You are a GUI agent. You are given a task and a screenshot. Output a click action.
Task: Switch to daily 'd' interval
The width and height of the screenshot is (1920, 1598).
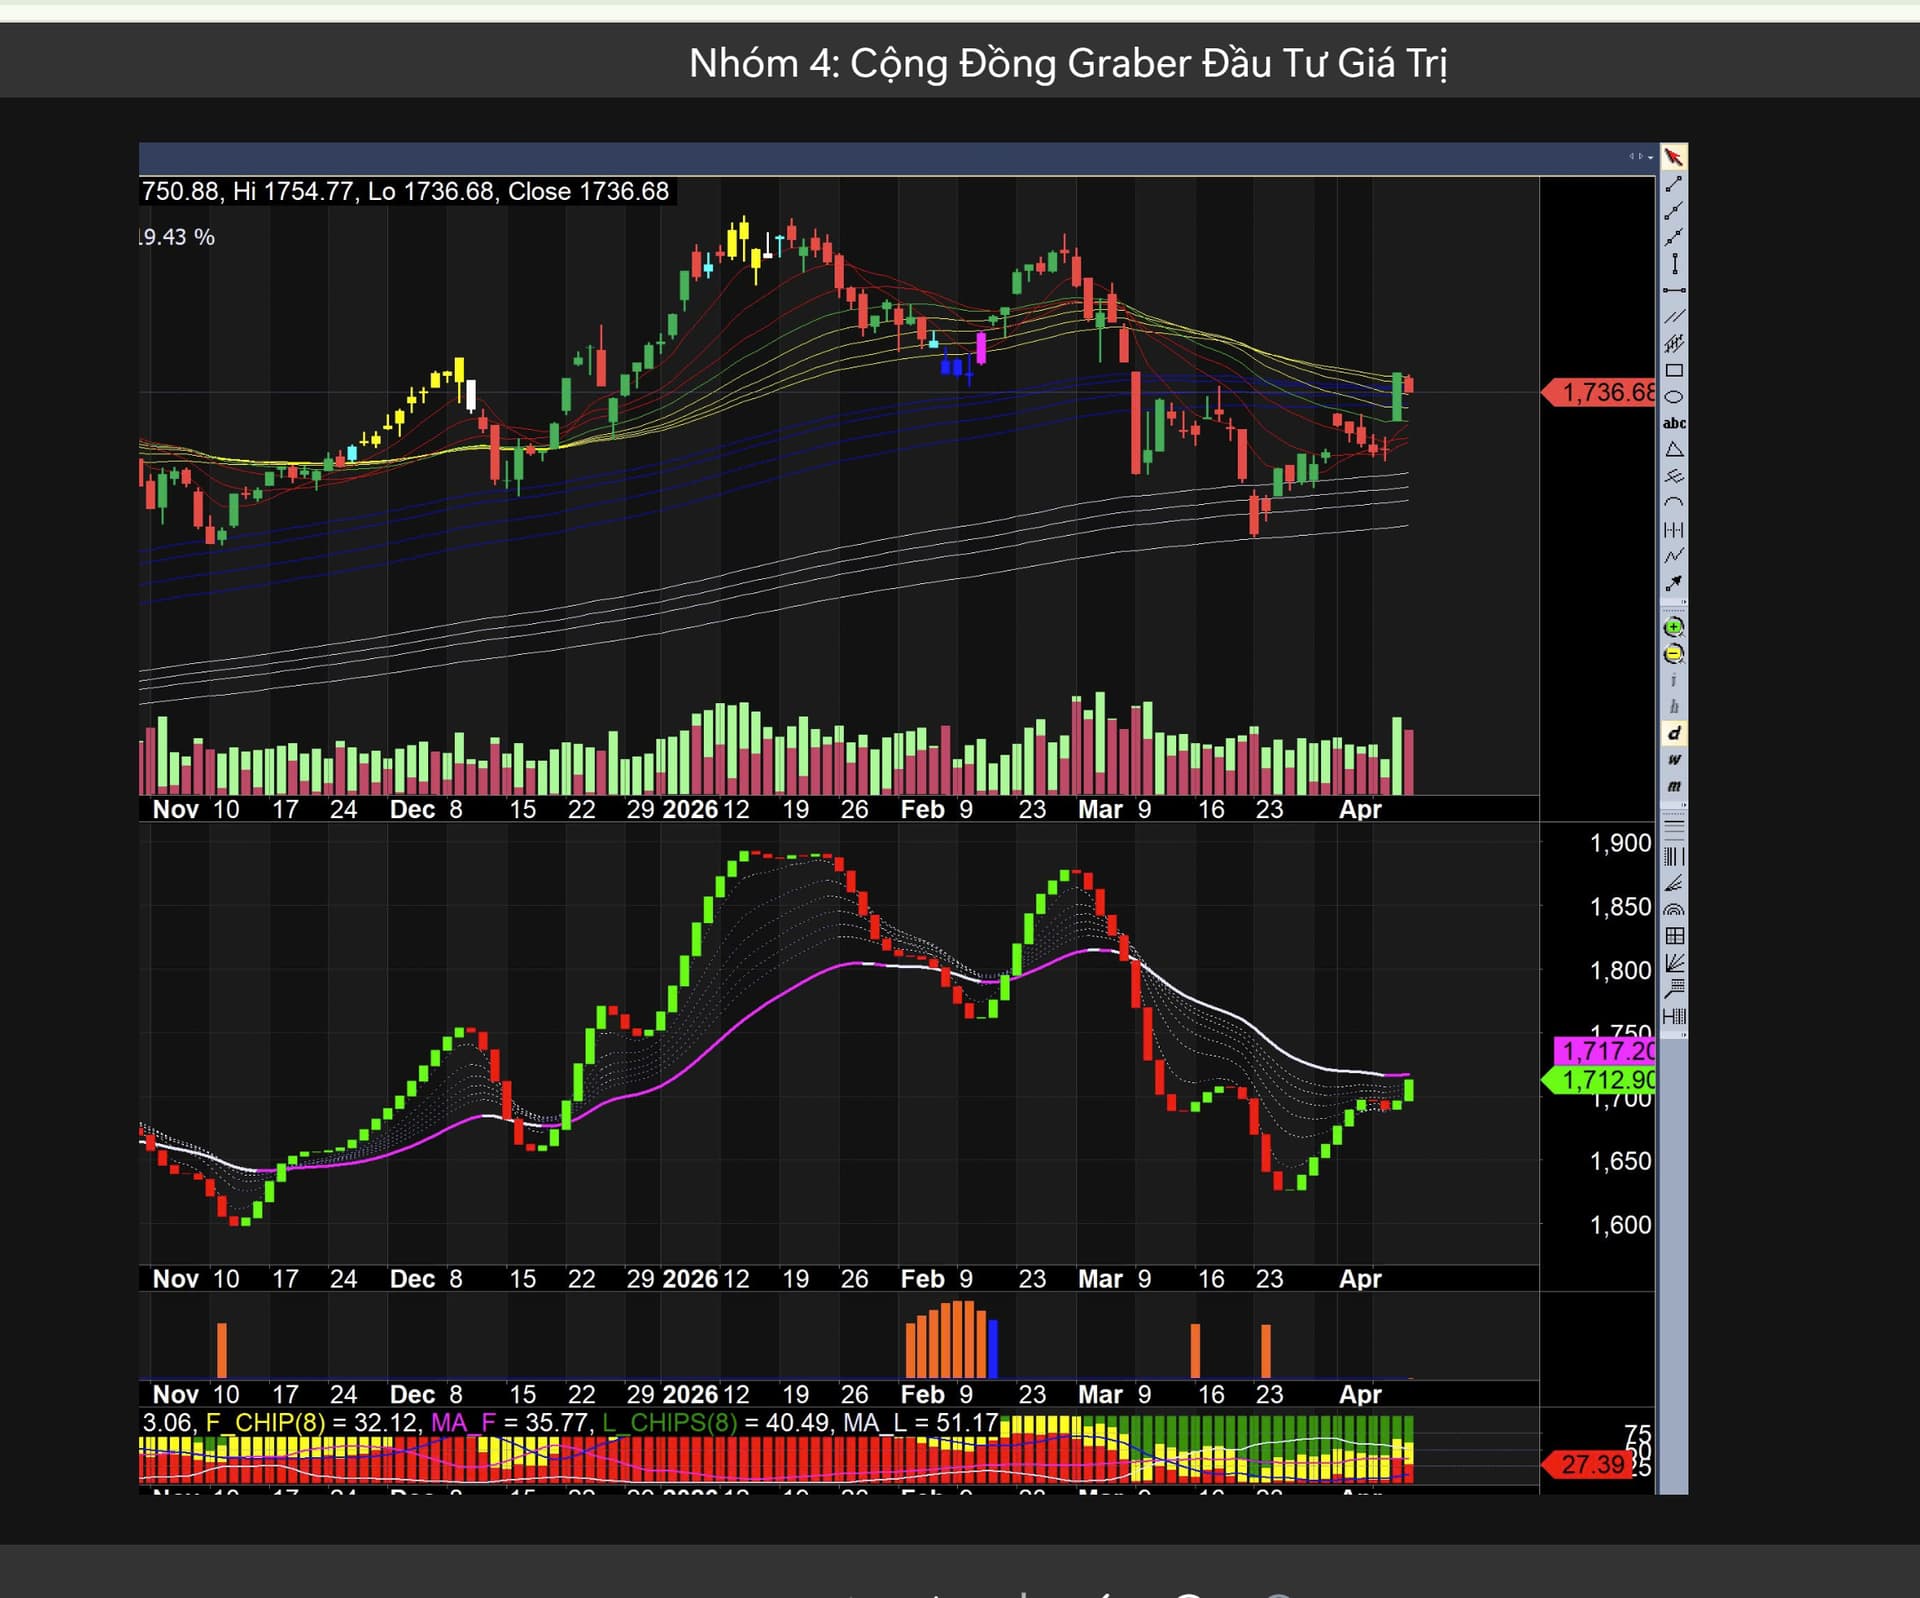tap(1673, 733)
